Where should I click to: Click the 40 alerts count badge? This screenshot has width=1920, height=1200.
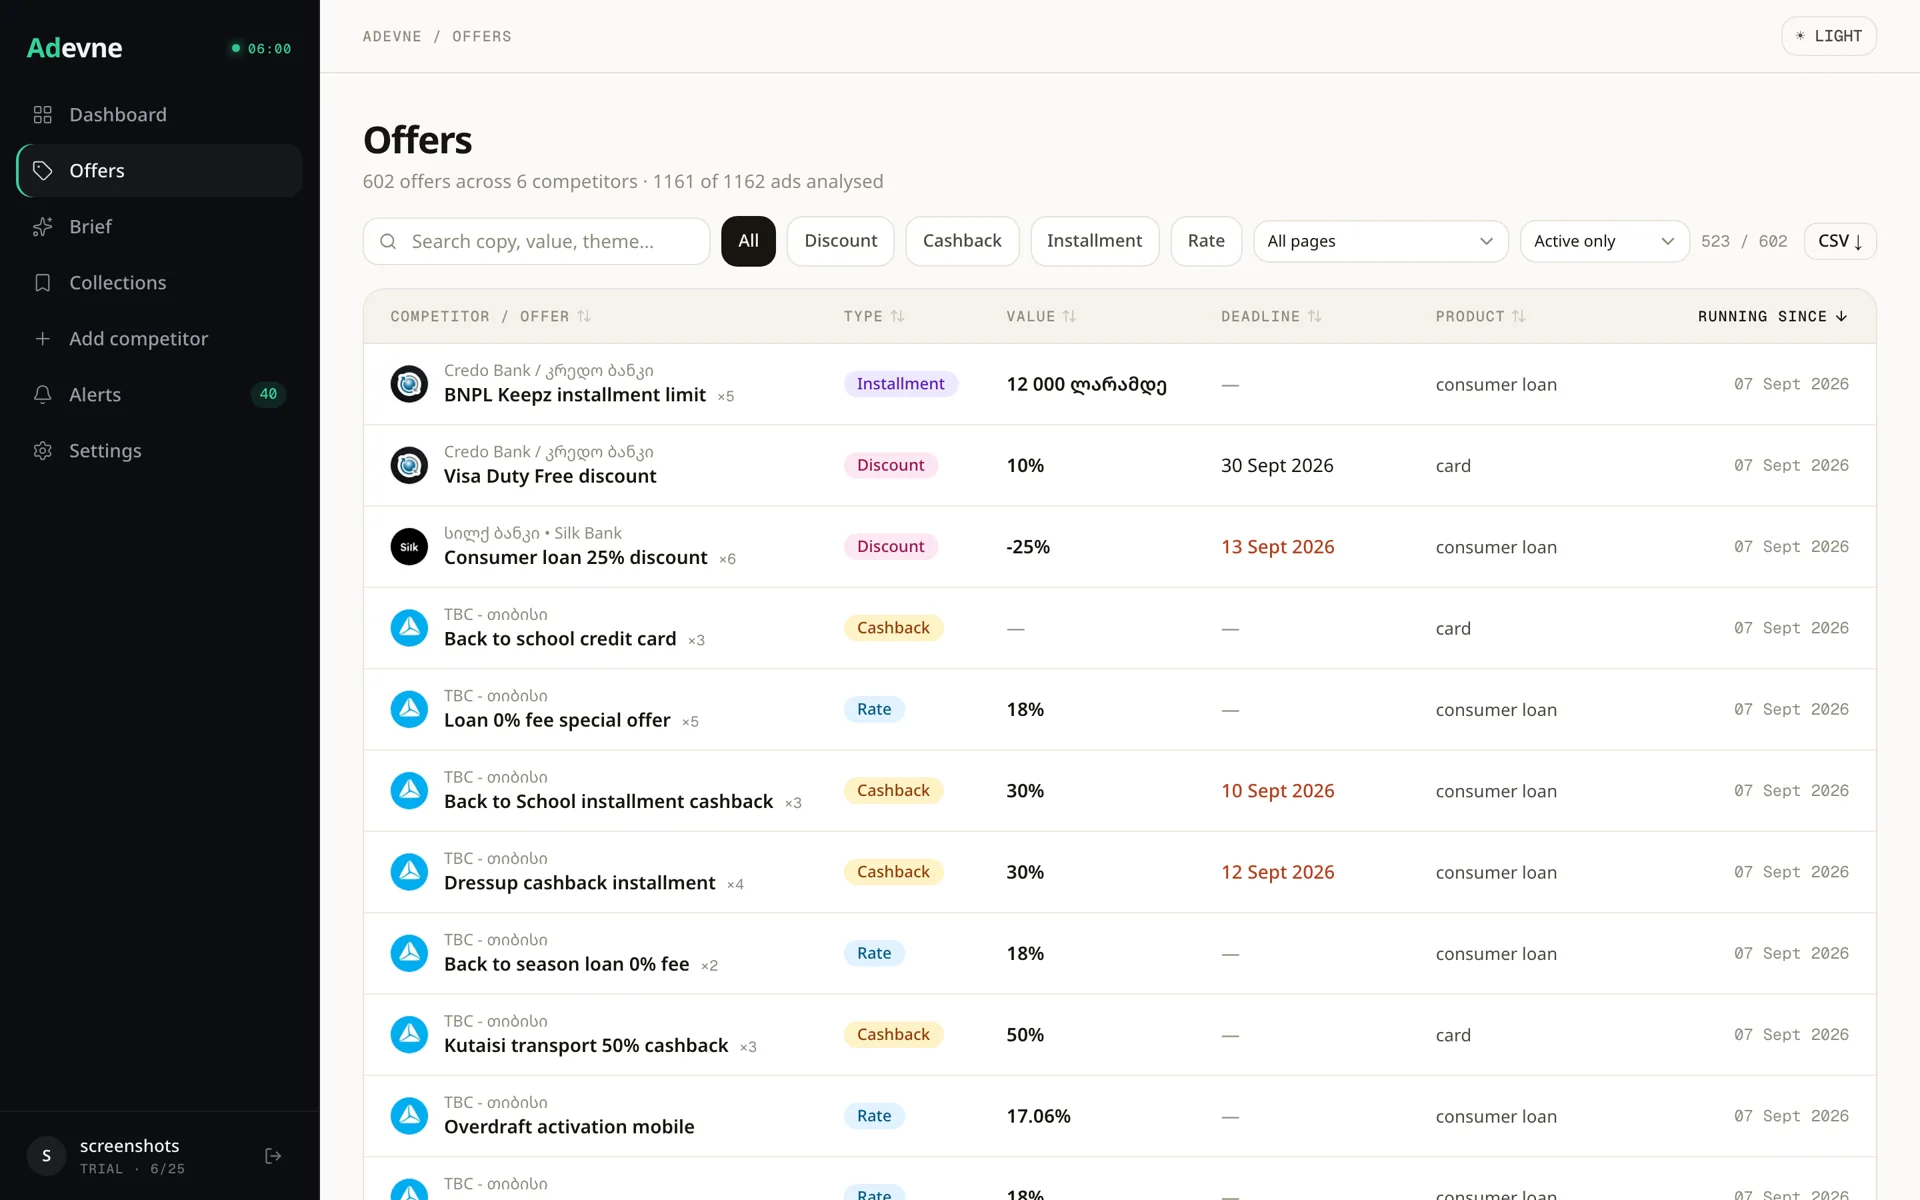pos(268,395)
